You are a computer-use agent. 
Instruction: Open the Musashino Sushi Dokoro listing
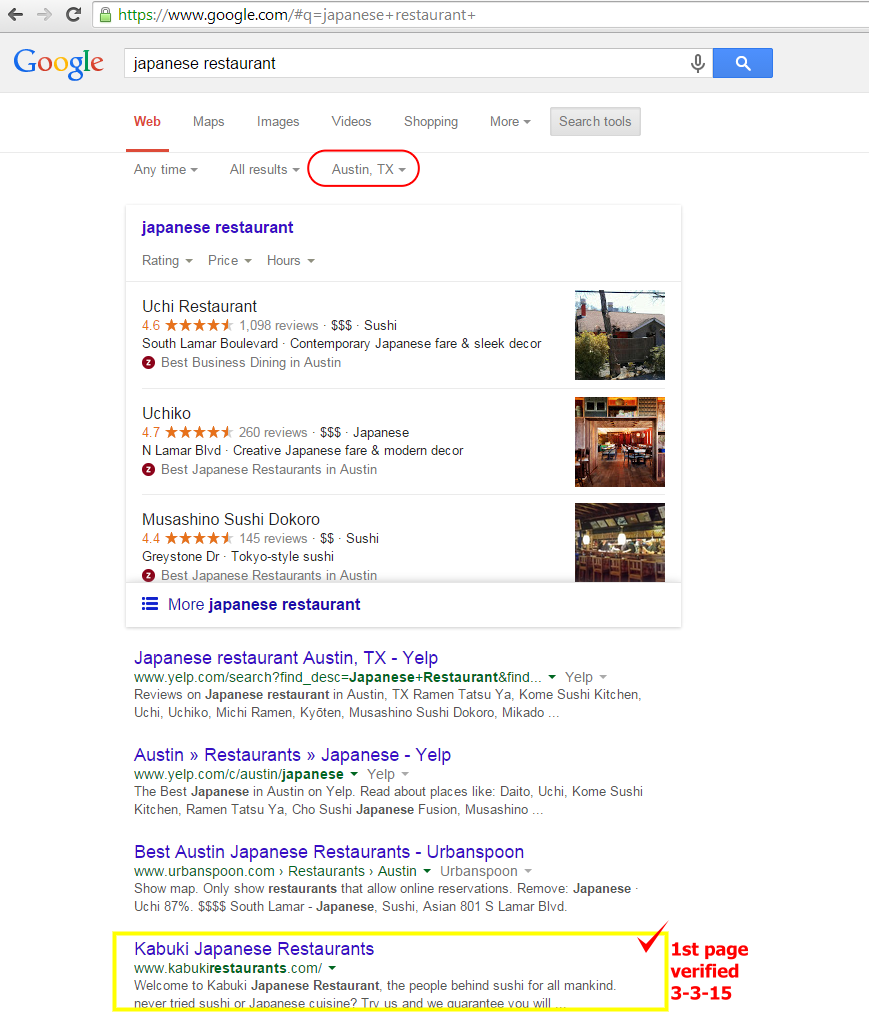coord(231,519)
